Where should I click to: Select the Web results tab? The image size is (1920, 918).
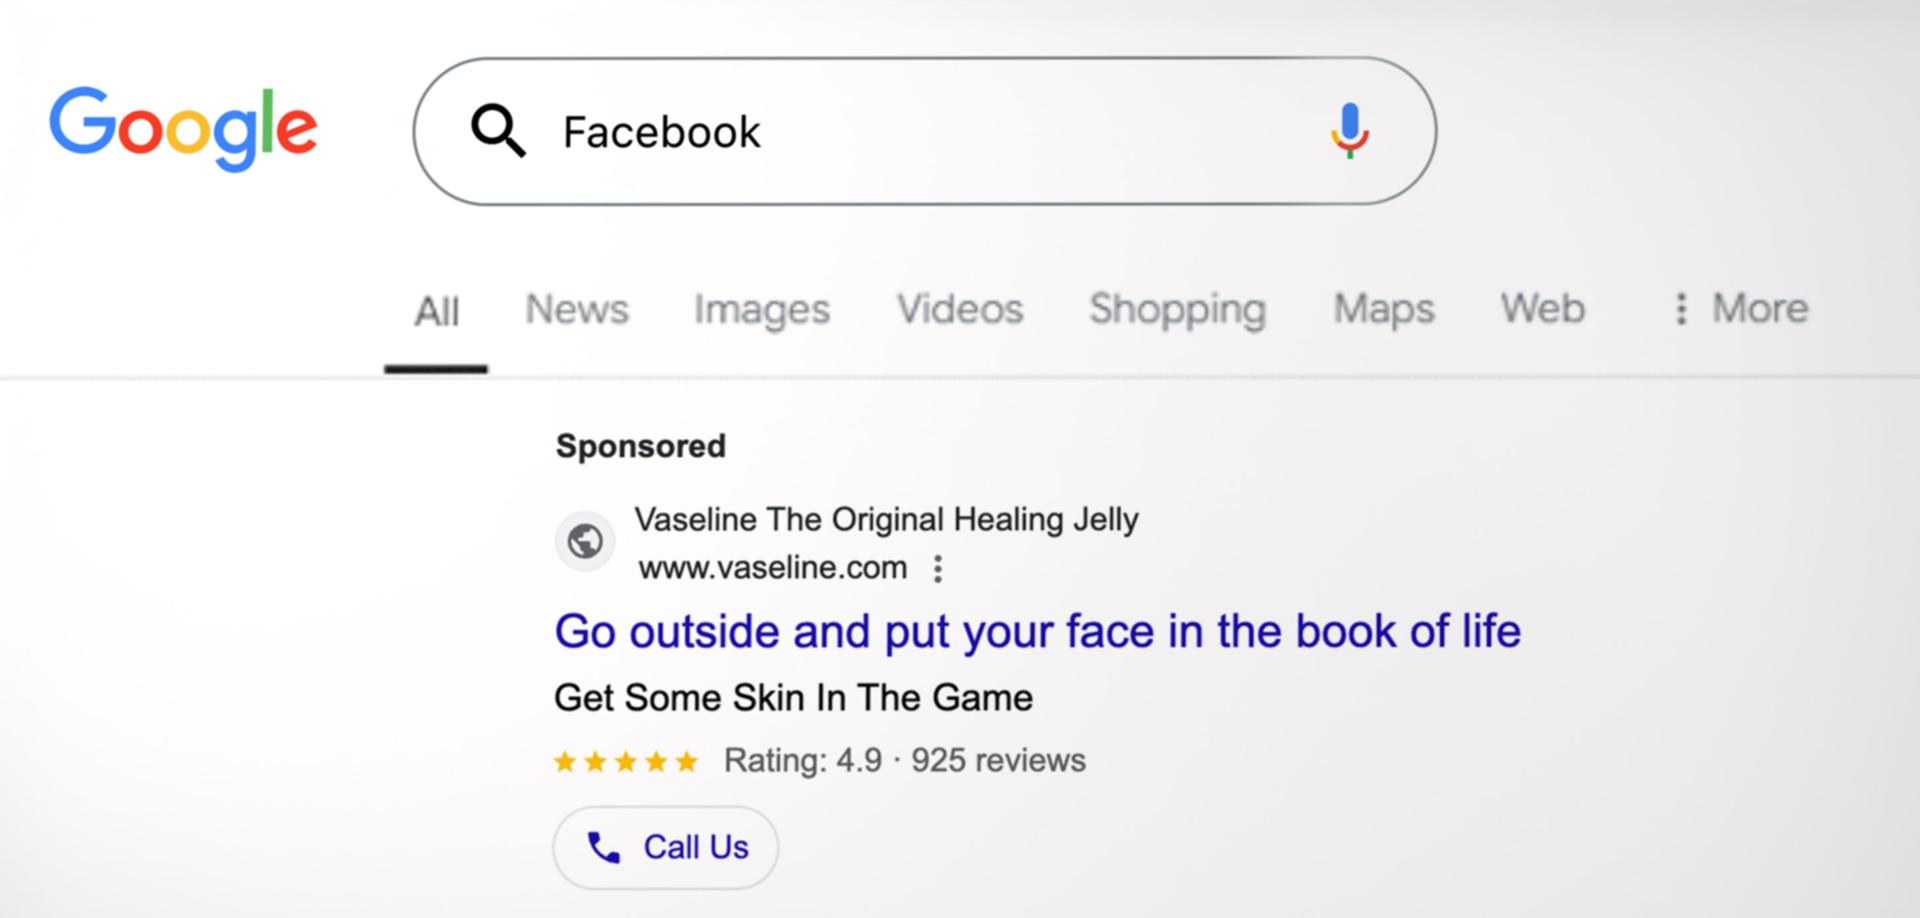click(x=1543, y=308)
